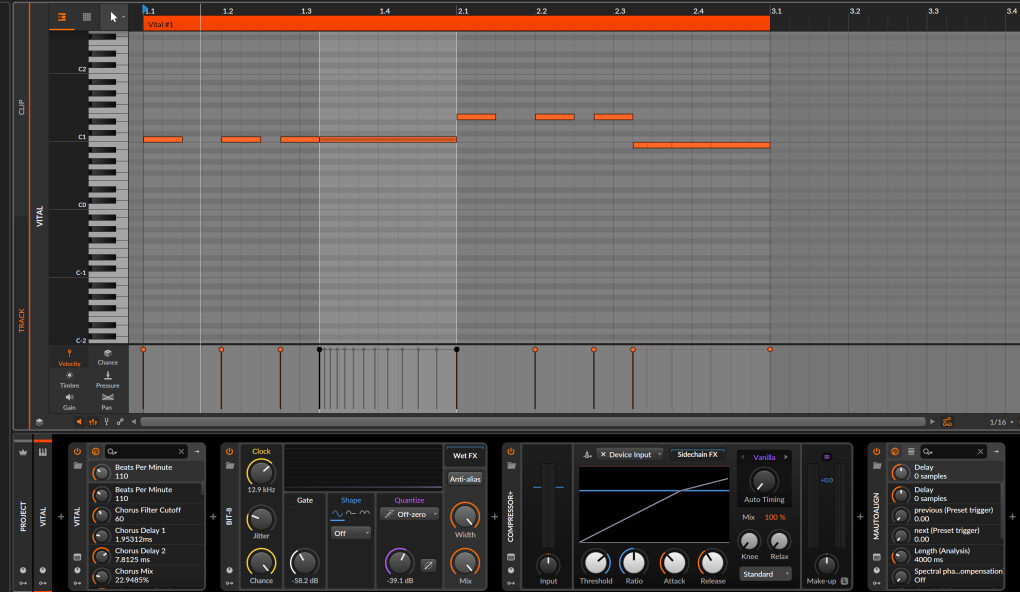This screenshot has width=1020, height=592.
Task: Toggle the MAutoAlign device power button
Action: pos(876,451)
